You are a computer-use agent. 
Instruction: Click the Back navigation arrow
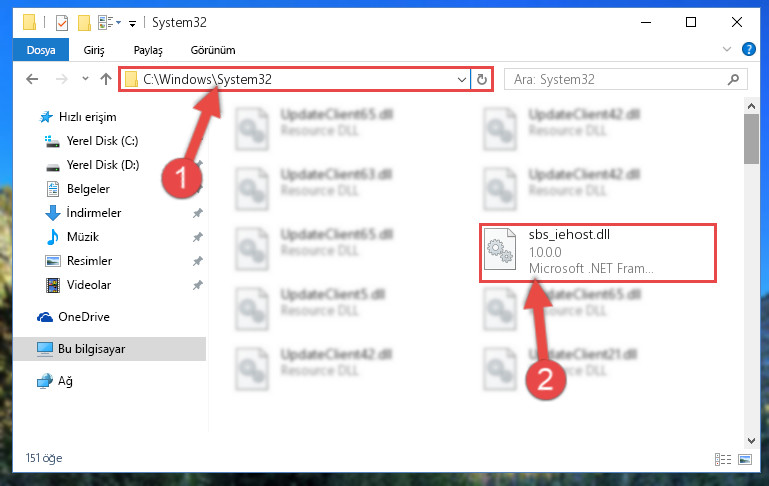tap(32, 79)
